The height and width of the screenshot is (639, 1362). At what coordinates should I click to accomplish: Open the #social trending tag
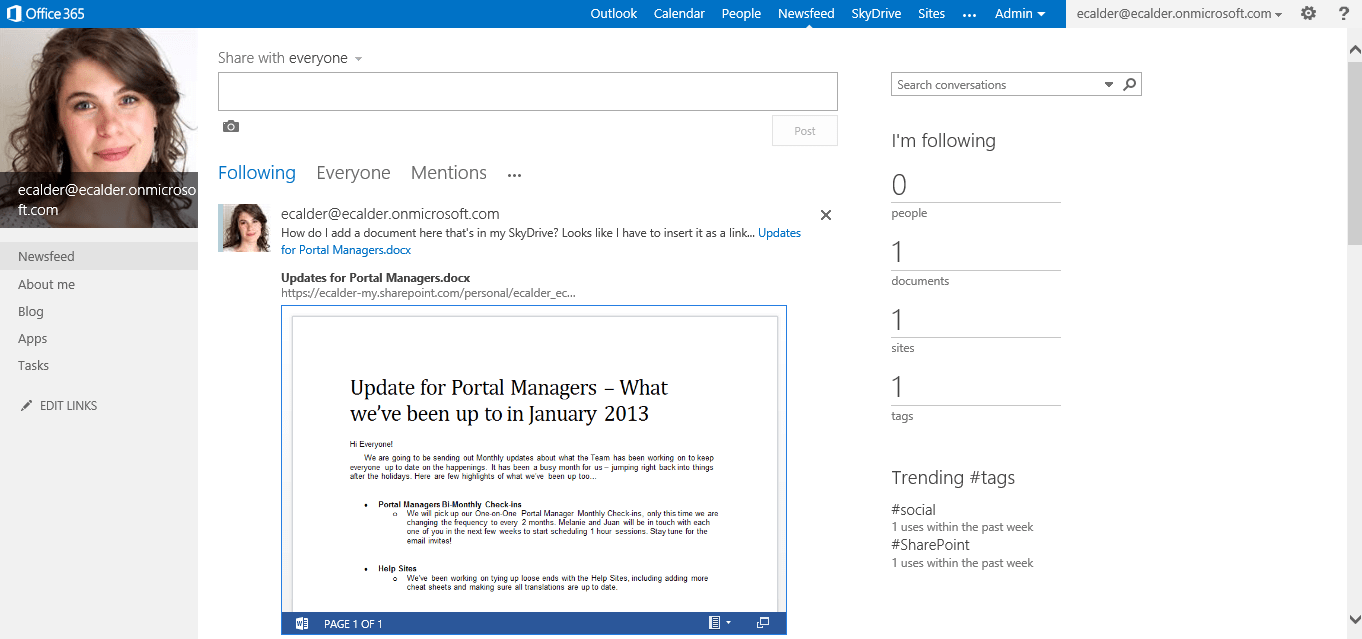coord(914,510)
